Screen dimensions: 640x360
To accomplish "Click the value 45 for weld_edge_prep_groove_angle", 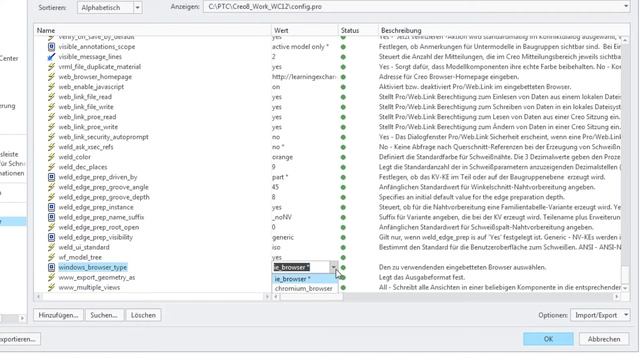I will tap(276, 187).
